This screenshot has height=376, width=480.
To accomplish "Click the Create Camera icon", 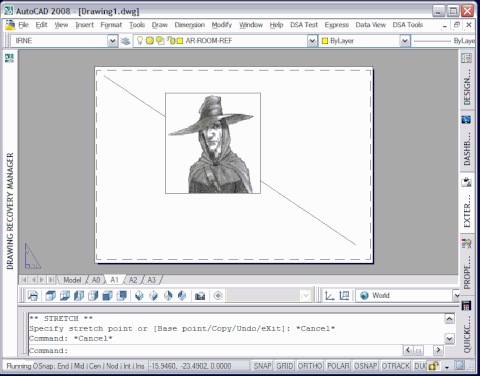I will tap(200, 296).
